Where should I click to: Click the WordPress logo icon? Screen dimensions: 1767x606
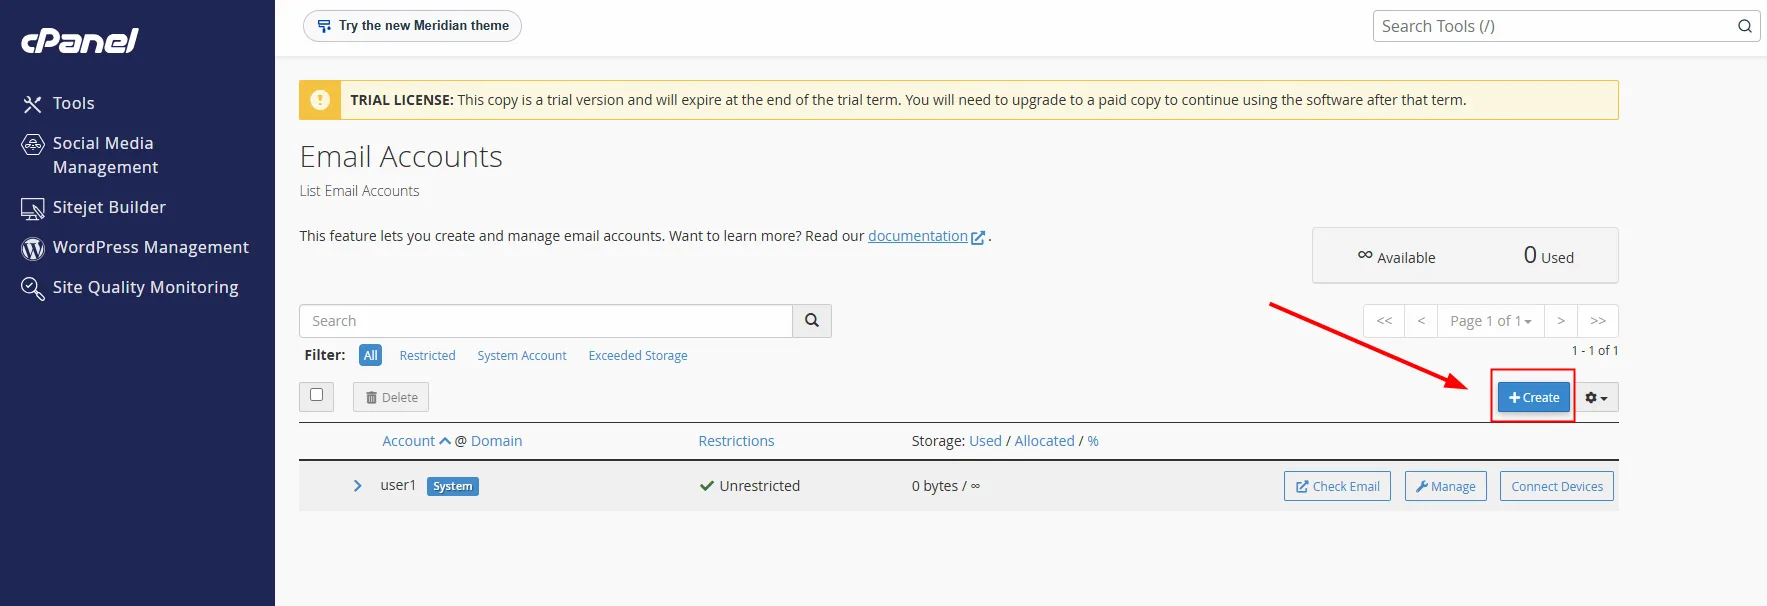(33, 248)
